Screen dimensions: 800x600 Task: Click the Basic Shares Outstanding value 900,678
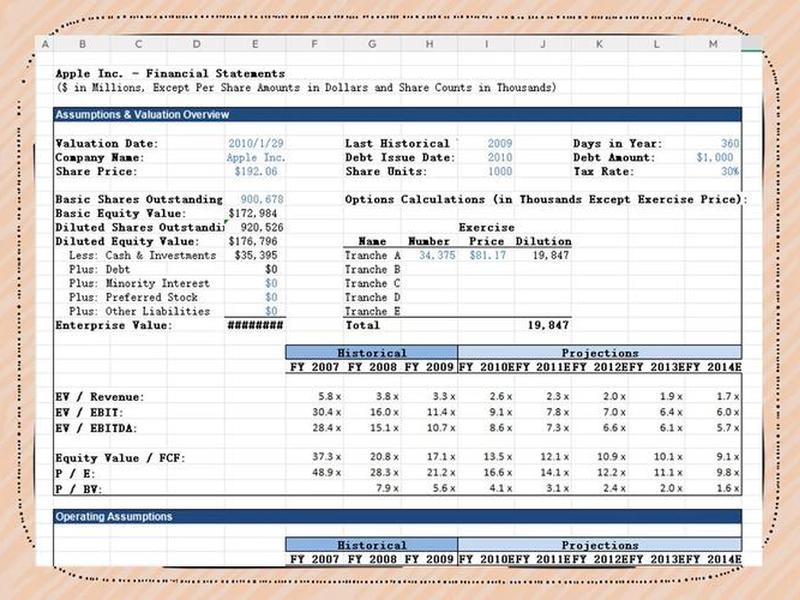pyautogui.click(x=262, y=199)
